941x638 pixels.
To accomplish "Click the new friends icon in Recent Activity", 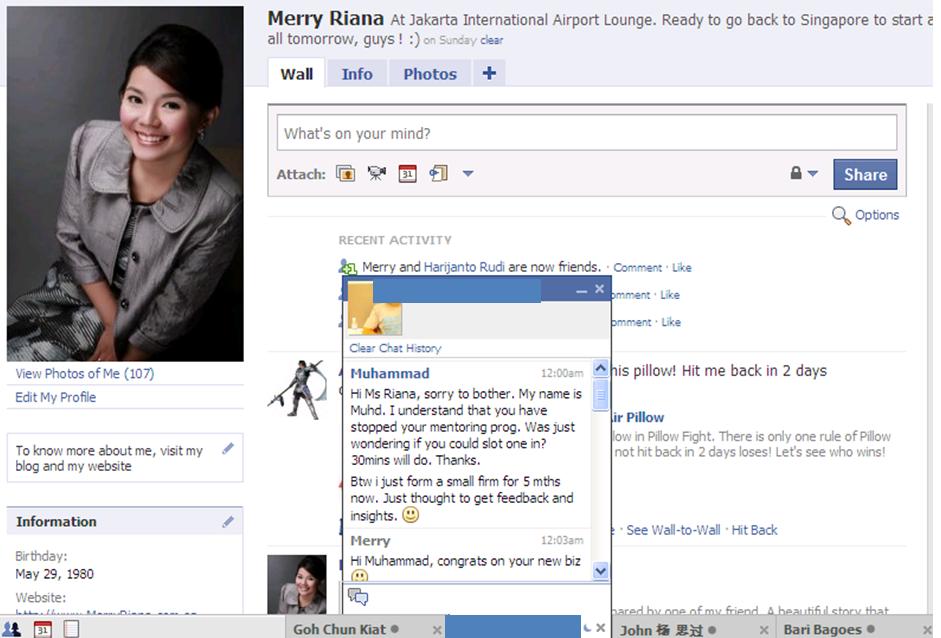I will pos(348,266).
